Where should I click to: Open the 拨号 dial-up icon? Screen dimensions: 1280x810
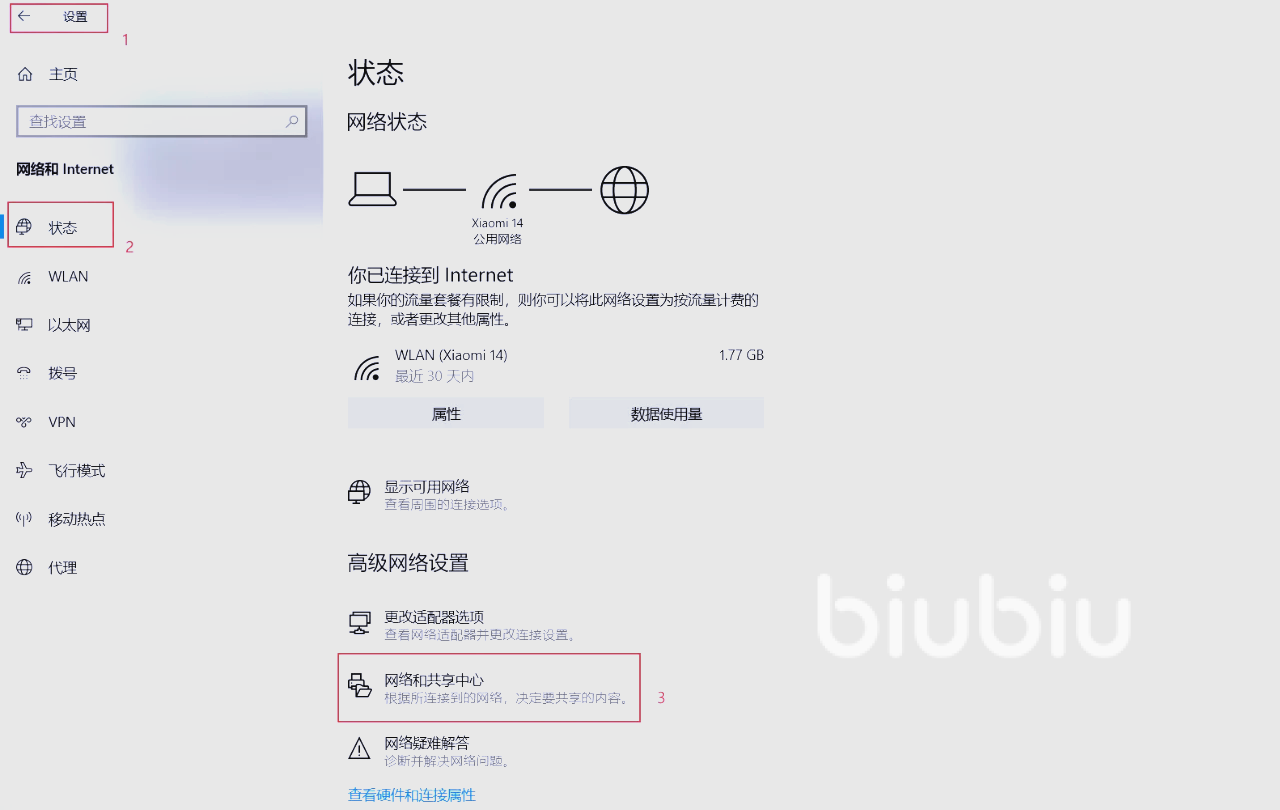(x=25, y=373)
